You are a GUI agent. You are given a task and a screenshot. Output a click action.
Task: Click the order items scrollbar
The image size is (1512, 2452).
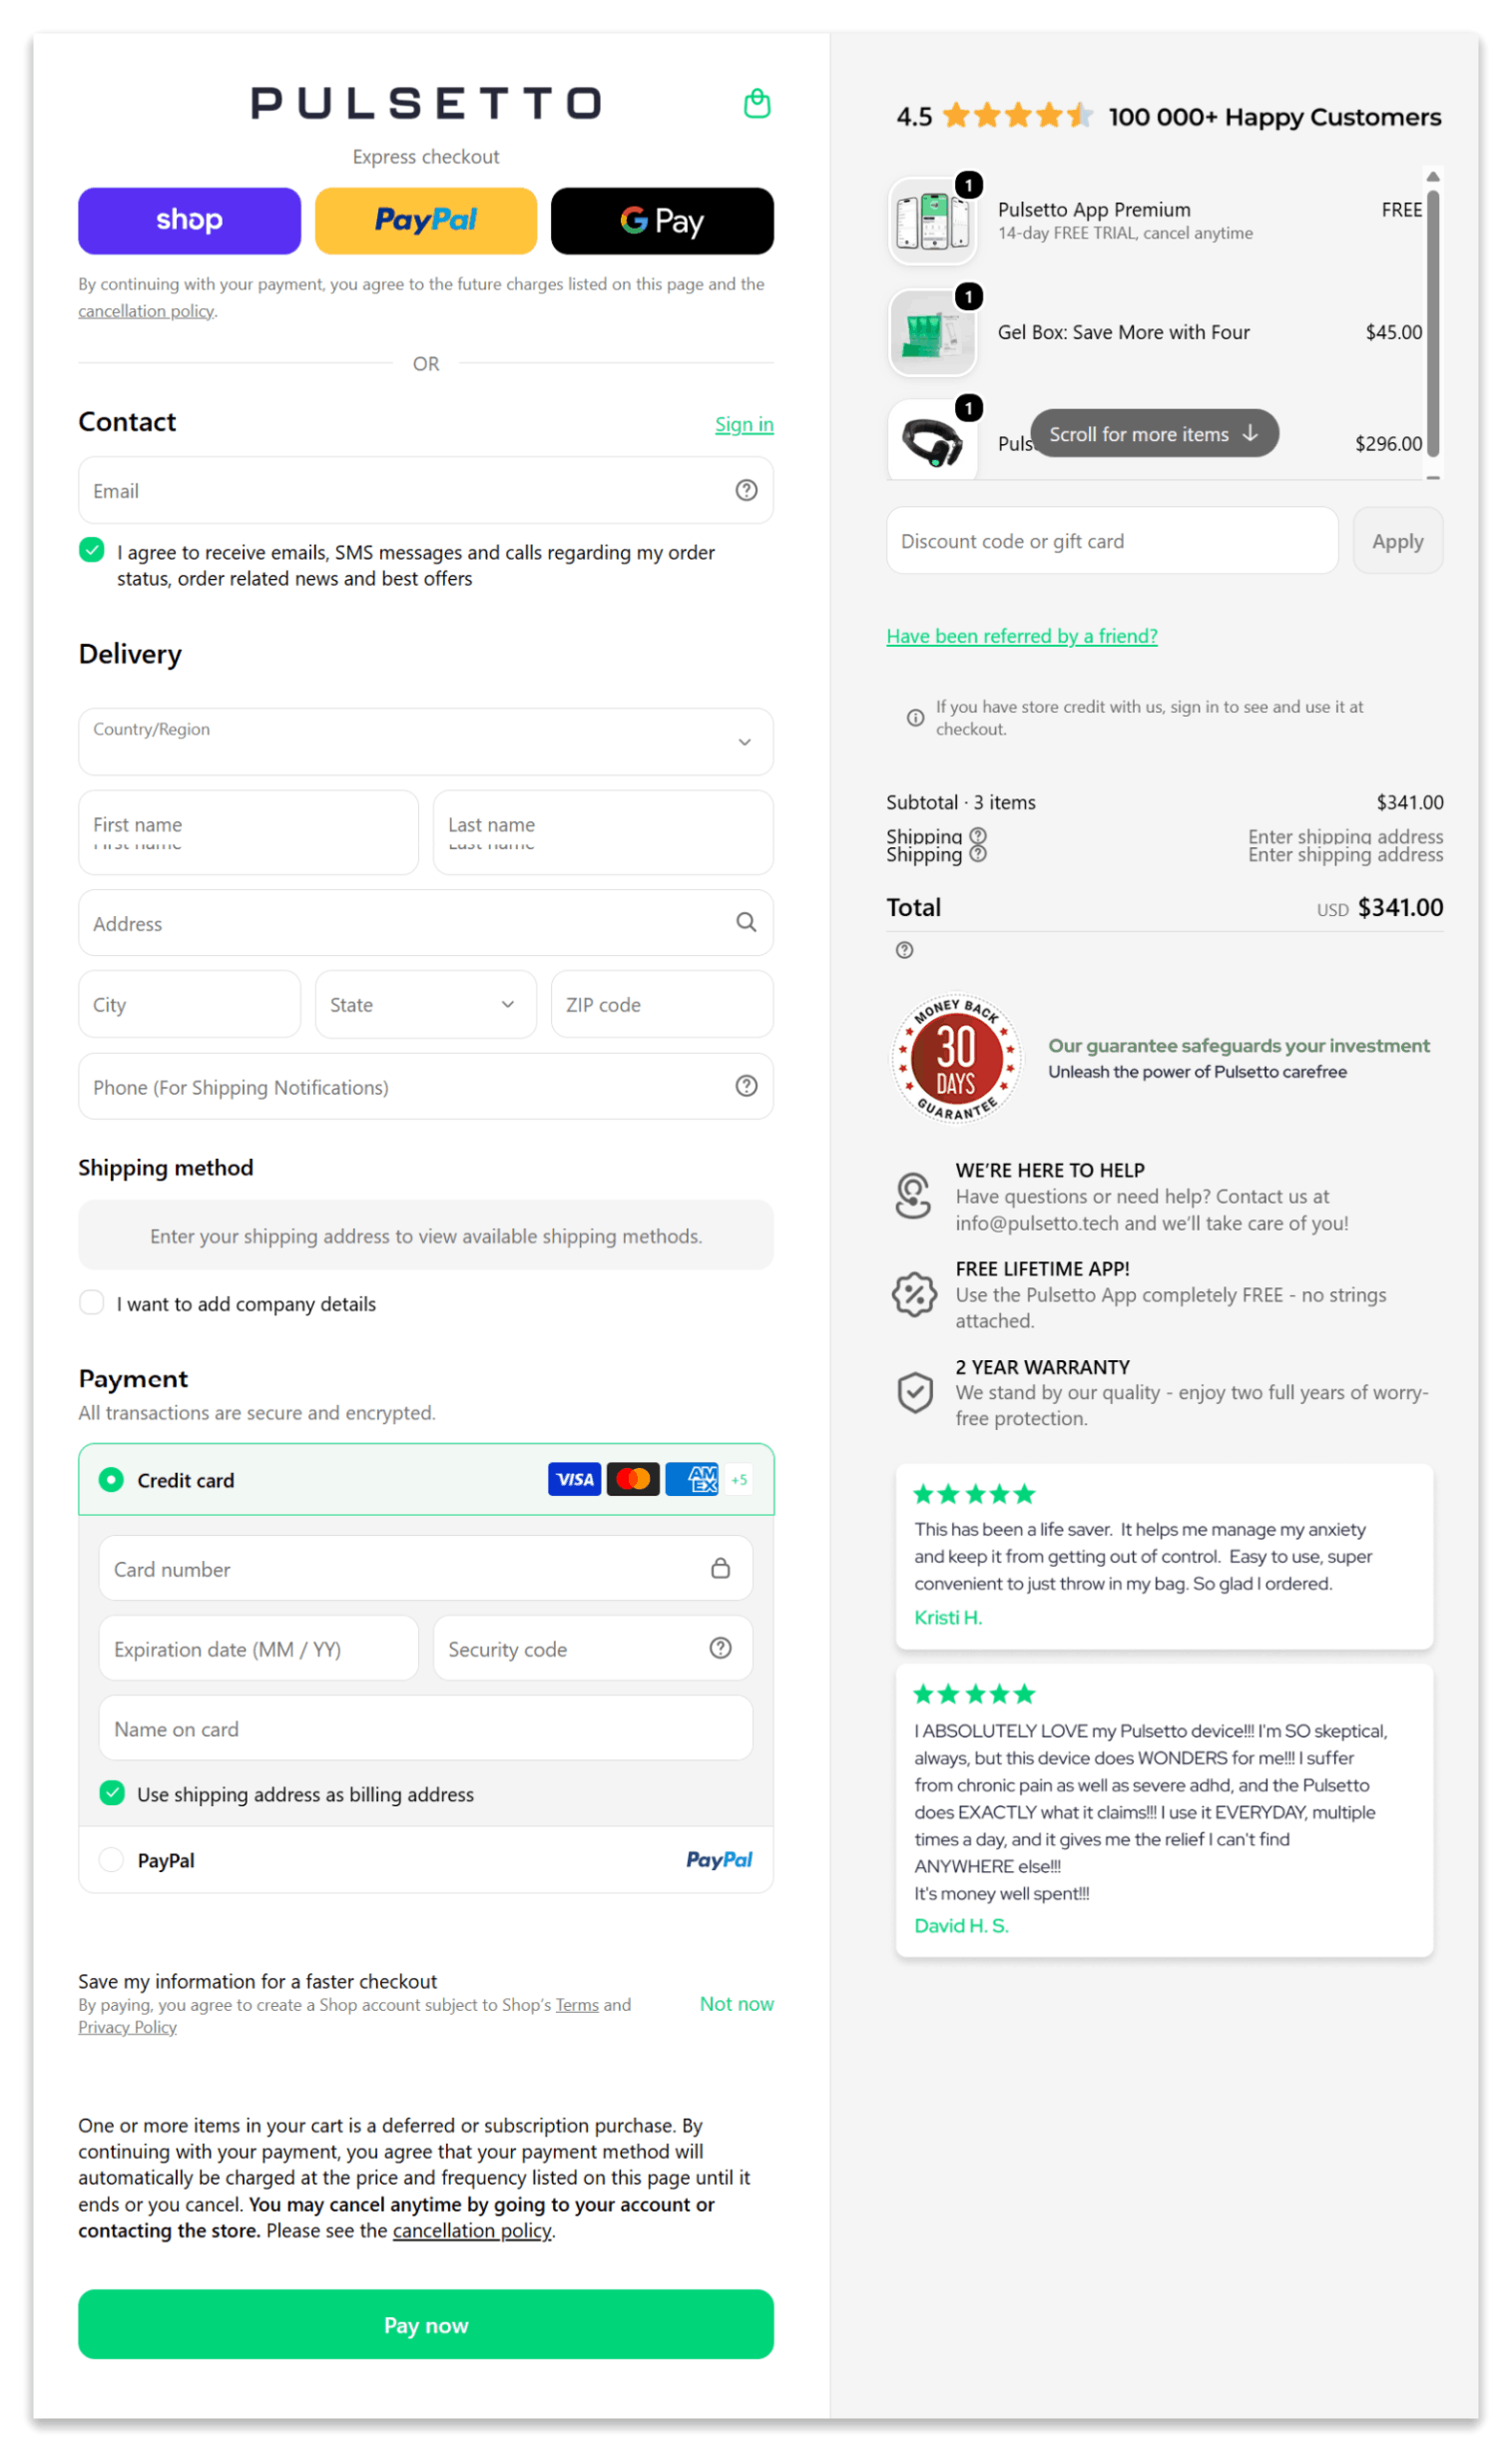pos(1433,323)
